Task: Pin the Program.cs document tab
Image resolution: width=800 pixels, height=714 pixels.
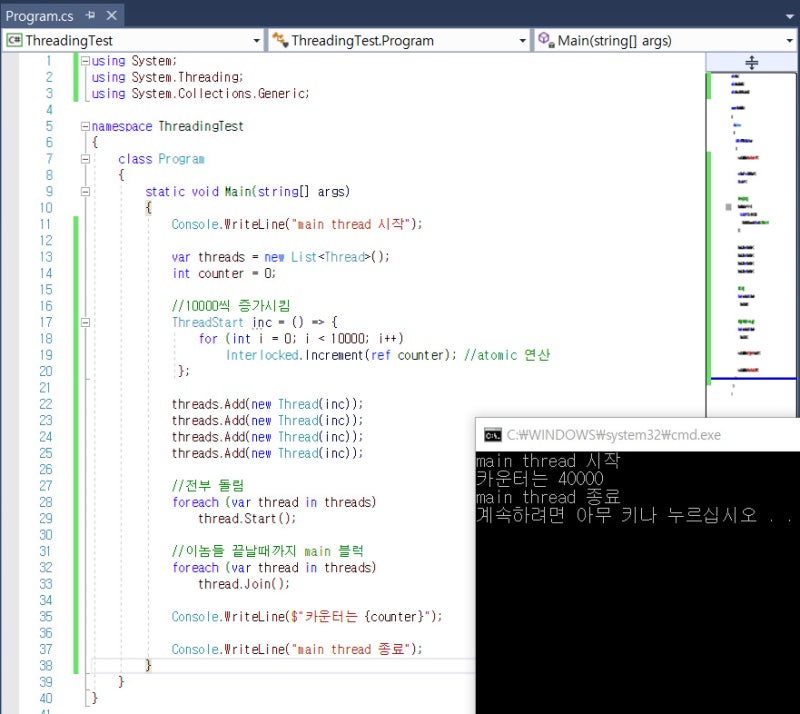Action: (89, 17)
